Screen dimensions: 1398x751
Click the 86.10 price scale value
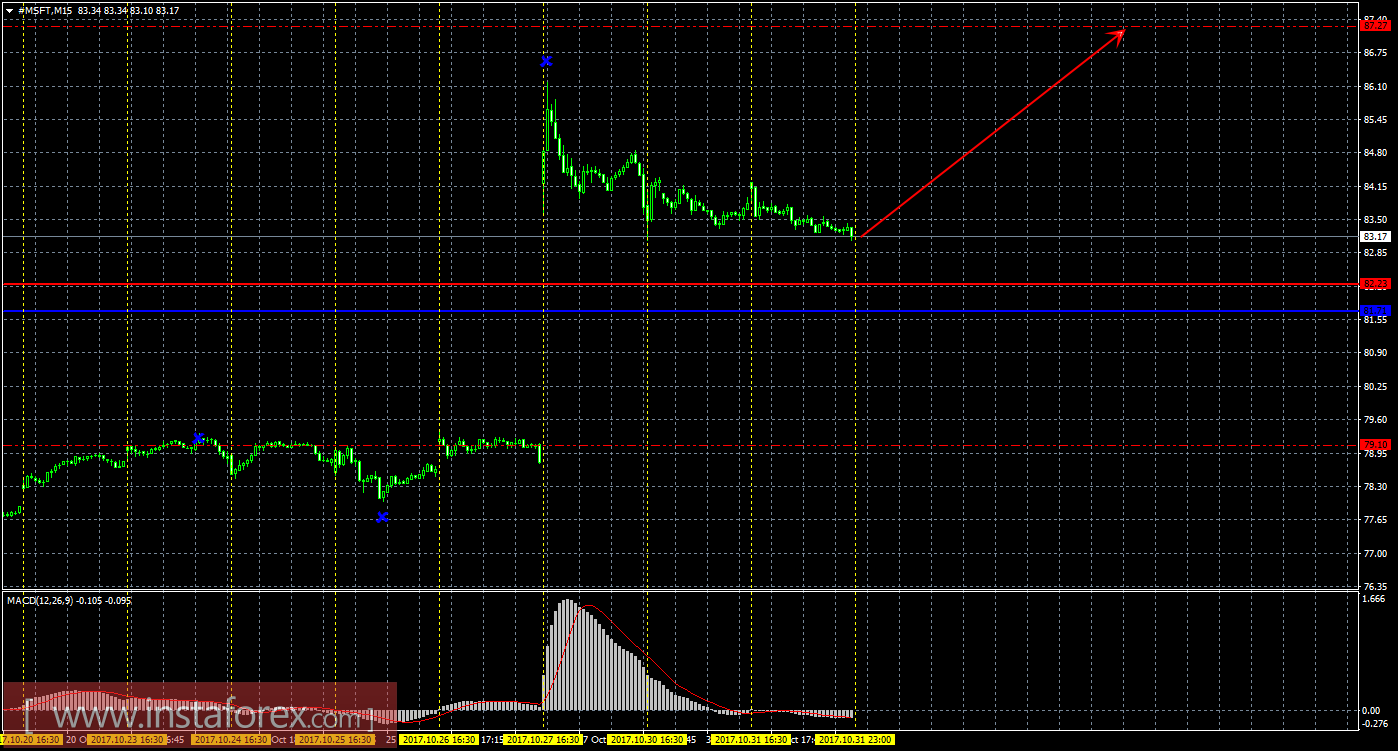pyautogui.click(x=1374, y=86)
